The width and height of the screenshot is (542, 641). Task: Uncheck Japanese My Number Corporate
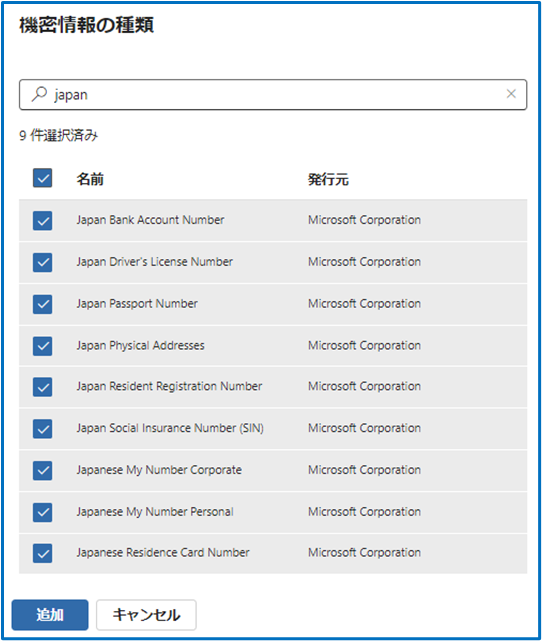(x=43, y=471)
